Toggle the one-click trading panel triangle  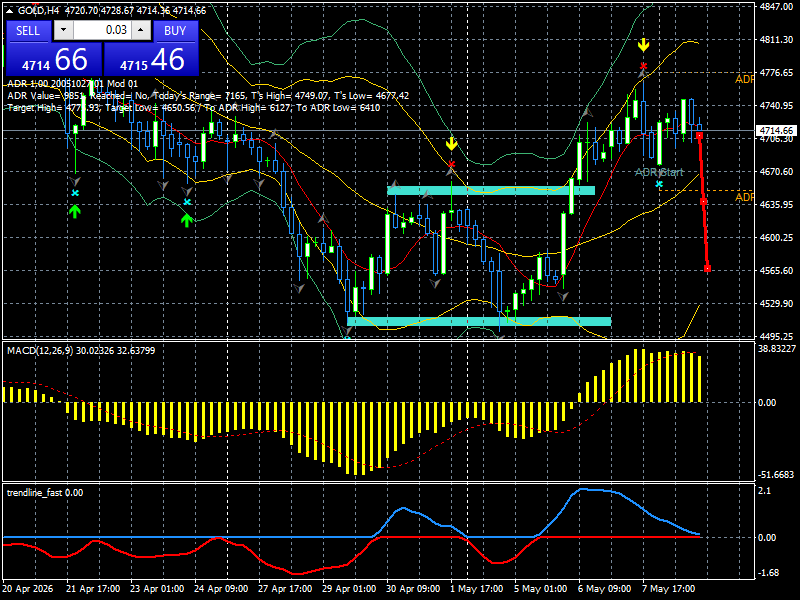point(9,10)
